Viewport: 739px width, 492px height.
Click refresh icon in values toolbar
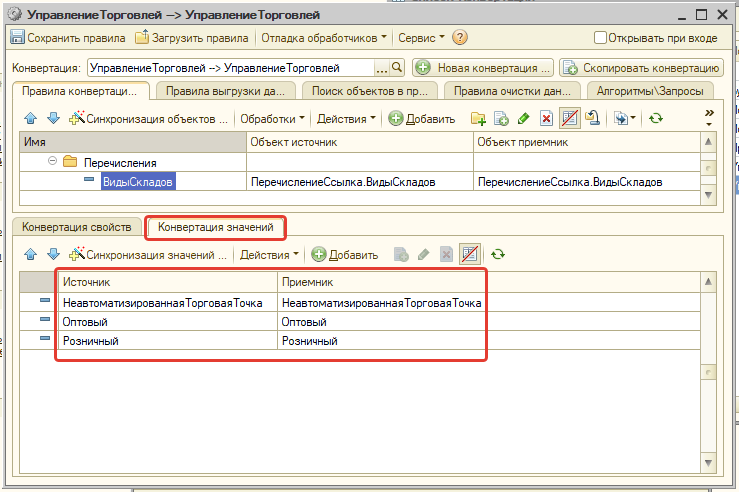tap(498, 254)
